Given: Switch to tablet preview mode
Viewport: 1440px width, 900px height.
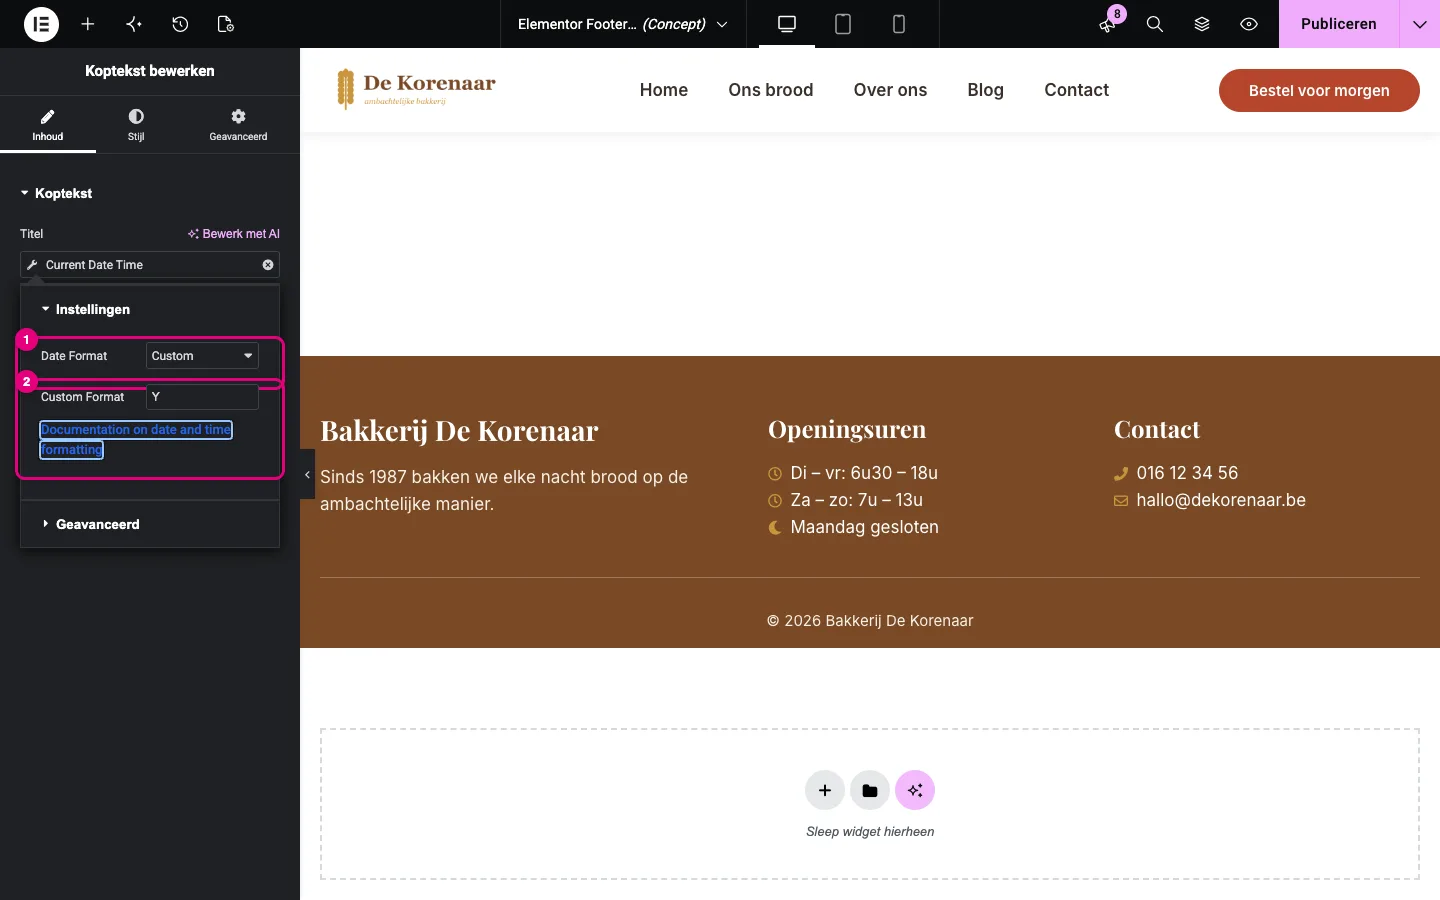Looking at the screenshot, I should [x=843, y=24].
